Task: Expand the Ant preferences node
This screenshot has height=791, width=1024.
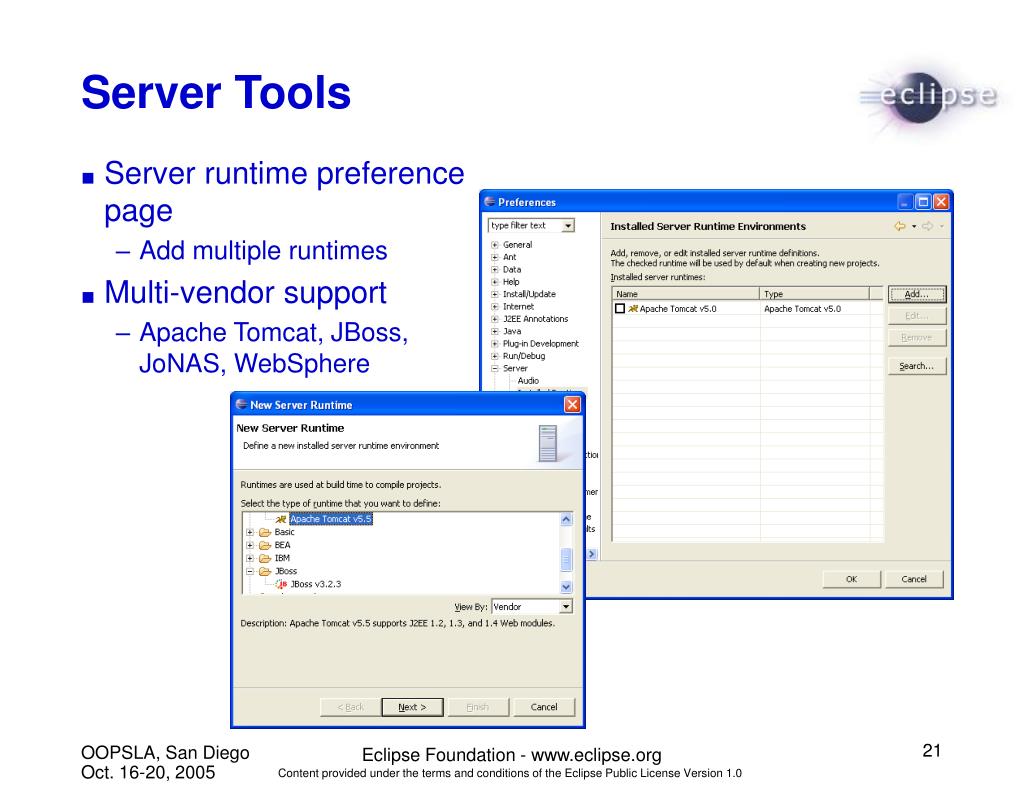Action: [x=495, y=257]
